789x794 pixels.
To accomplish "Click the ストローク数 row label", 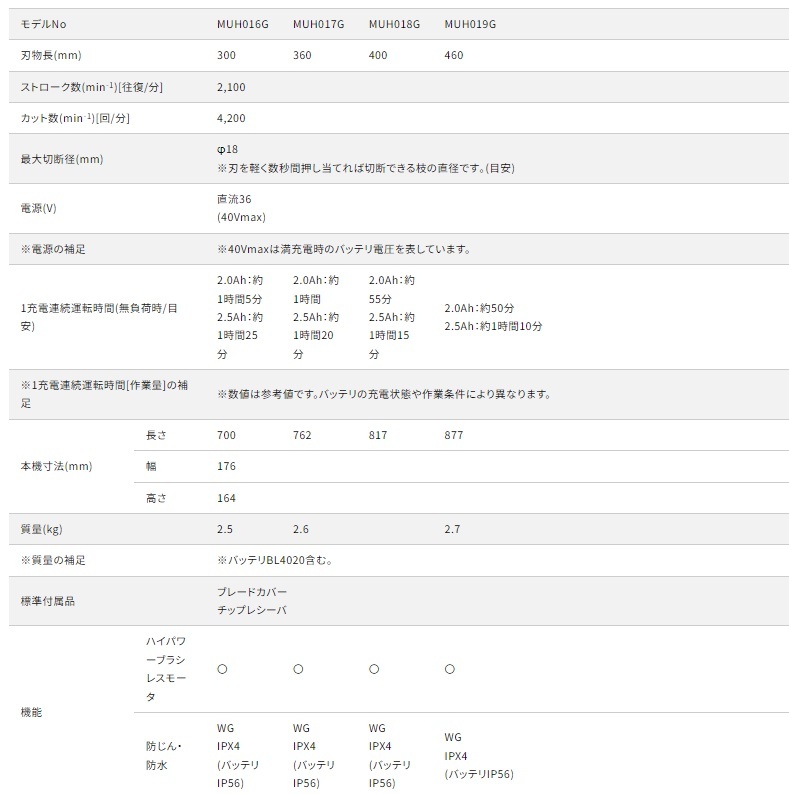I will pyautogui.click(x=92, y=87).
